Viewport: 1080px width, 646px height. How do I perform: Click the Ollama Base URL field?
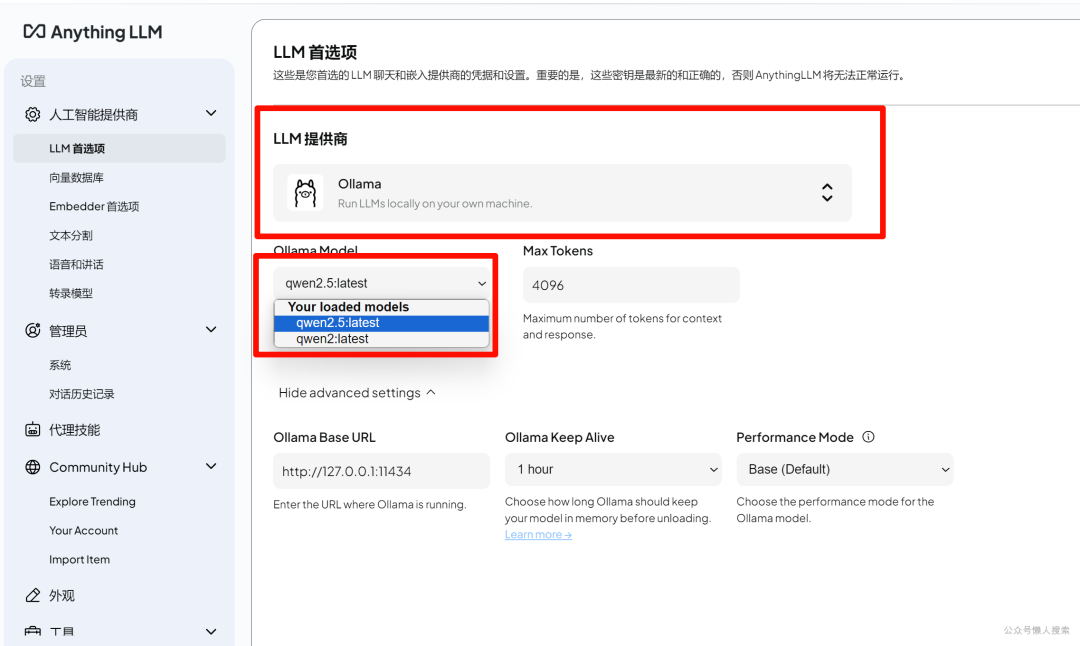click(382, 471)
